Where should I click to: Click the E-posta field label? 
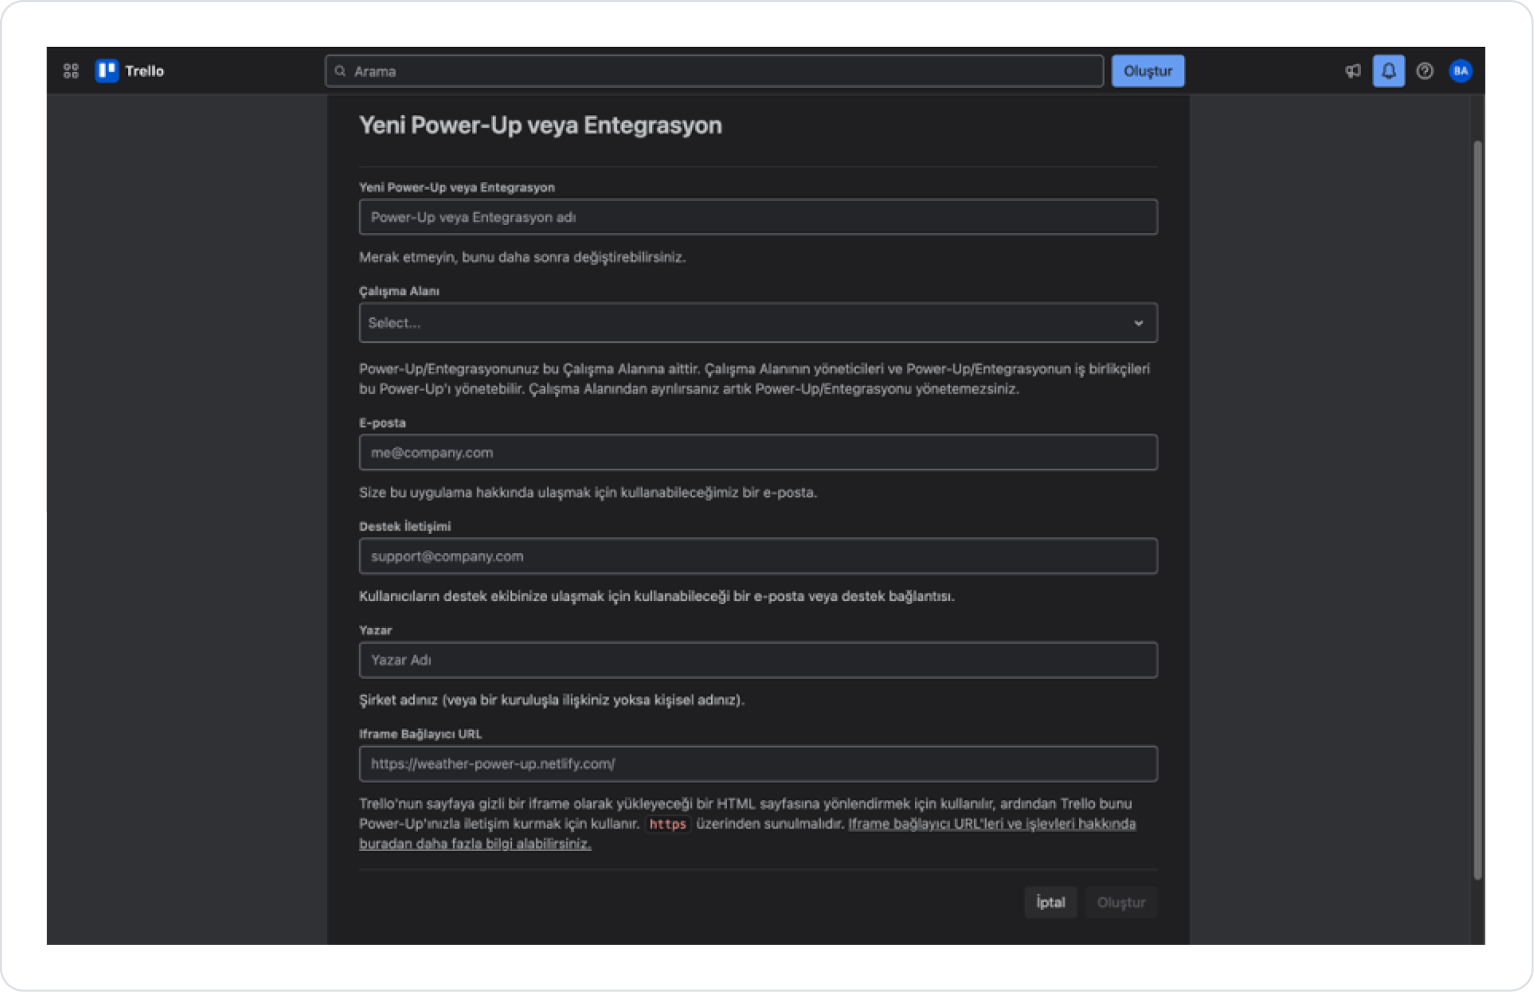pos(382,423)
